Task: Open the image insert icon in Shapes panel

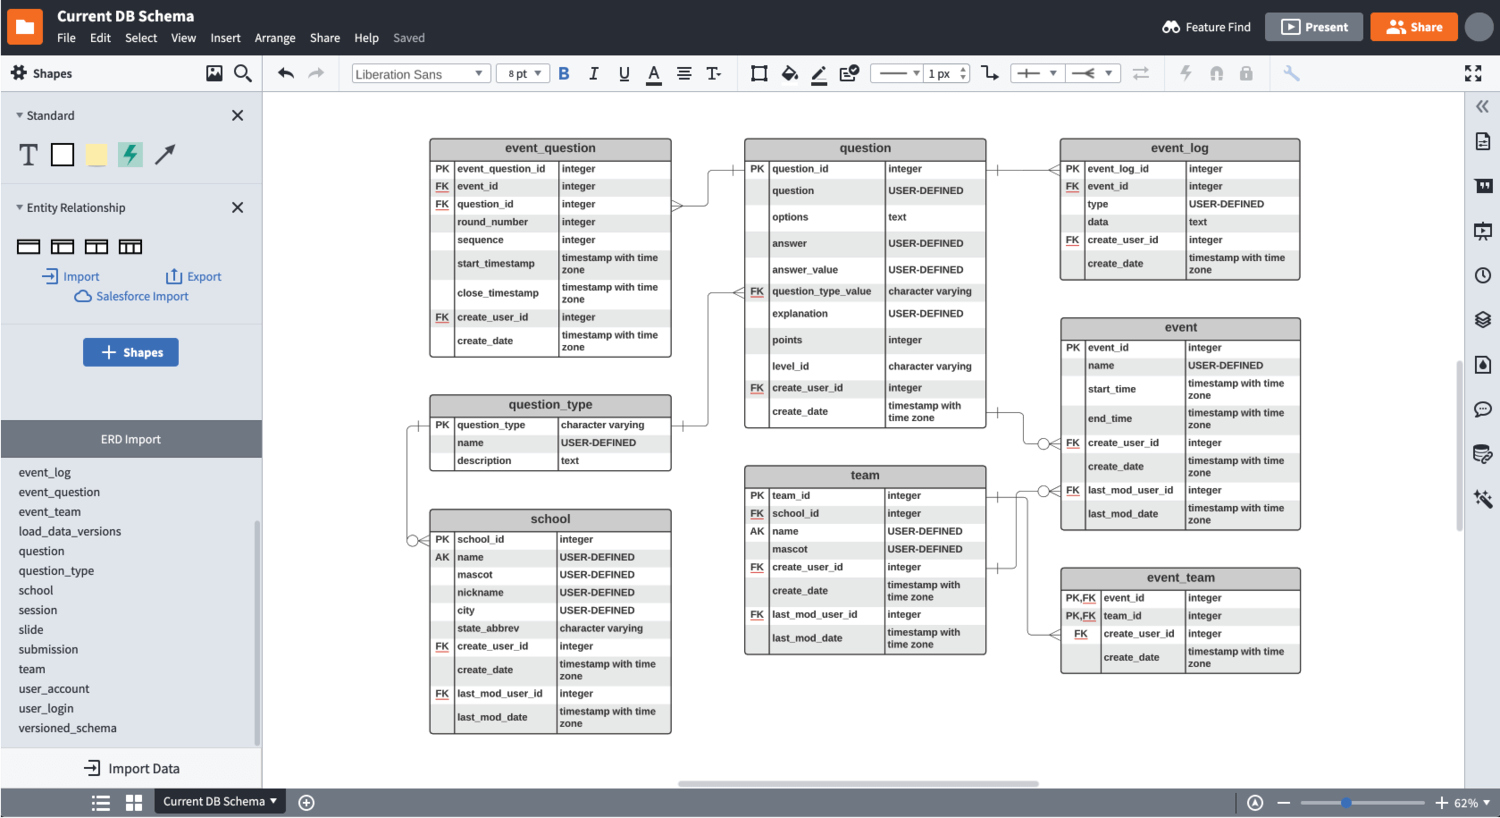Action: pos(214,73)
